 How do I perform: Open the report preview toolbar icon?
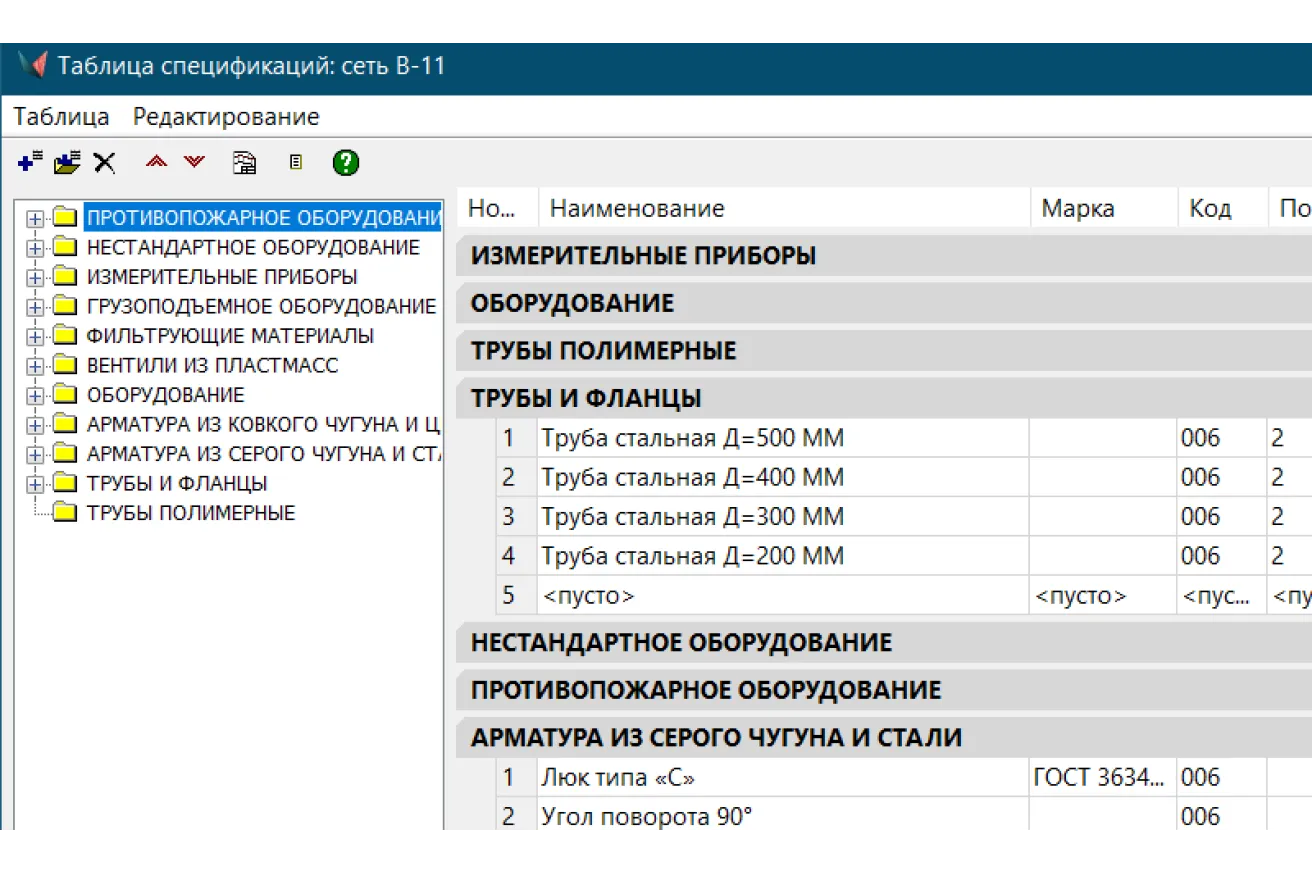[x=245, y=161]
